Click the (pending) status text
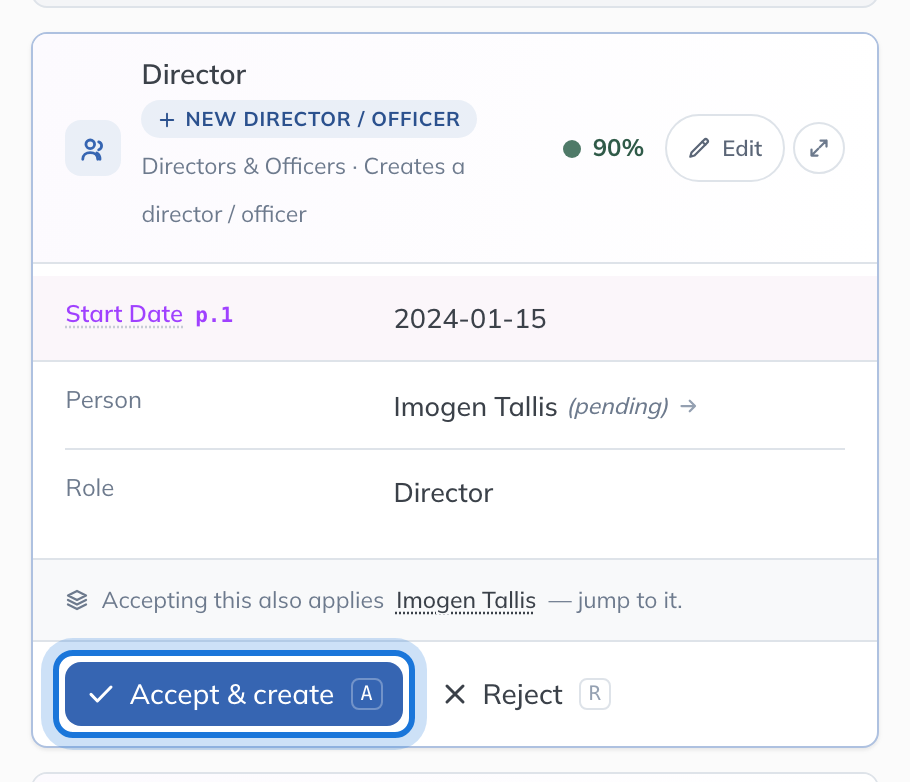The height and width of the screenshot is (782, 910). [x=618, y=407]
